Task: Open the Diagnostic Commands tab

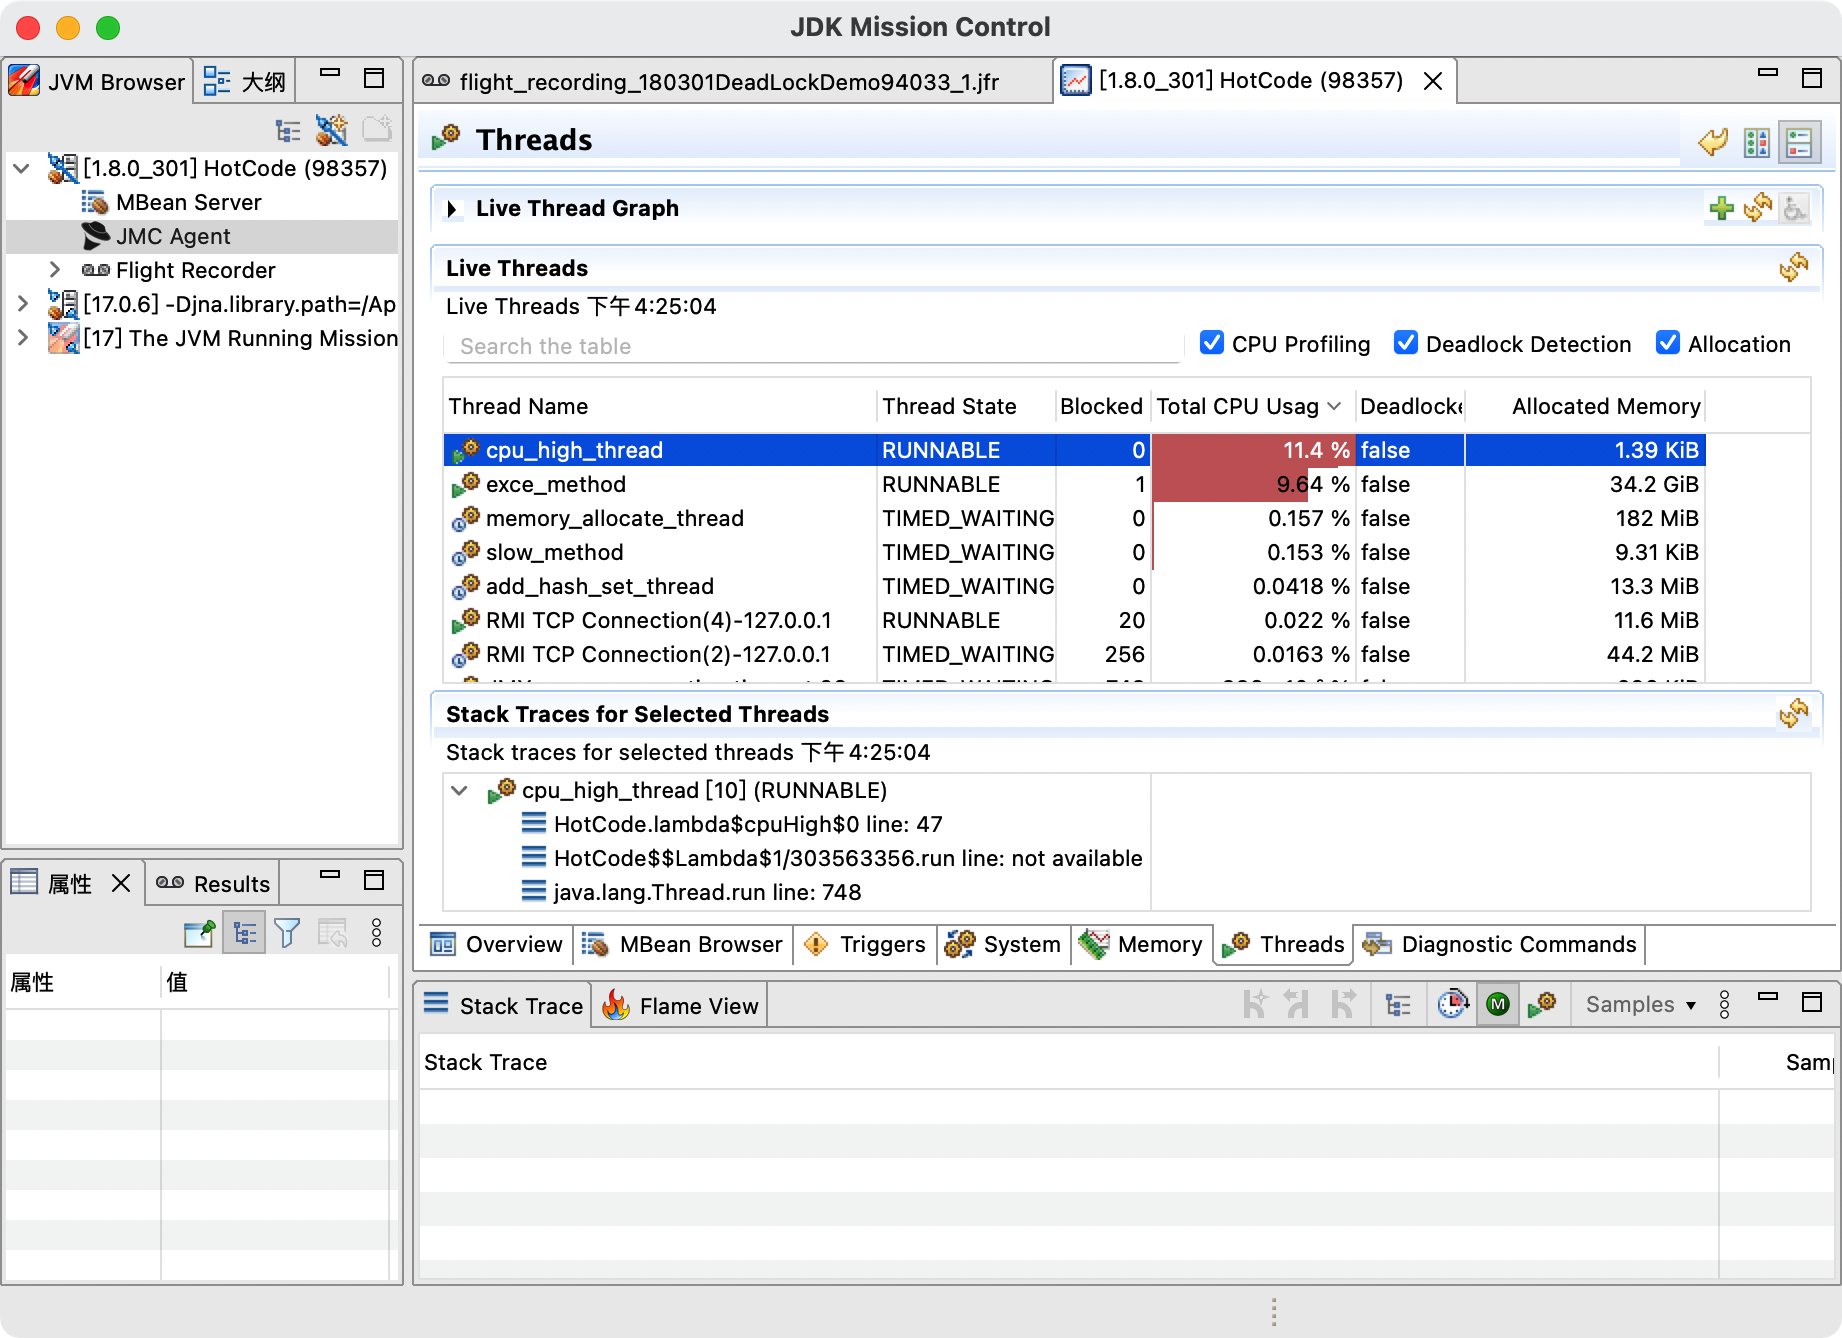Action: pyautogui.click(x=1500, y=945)
